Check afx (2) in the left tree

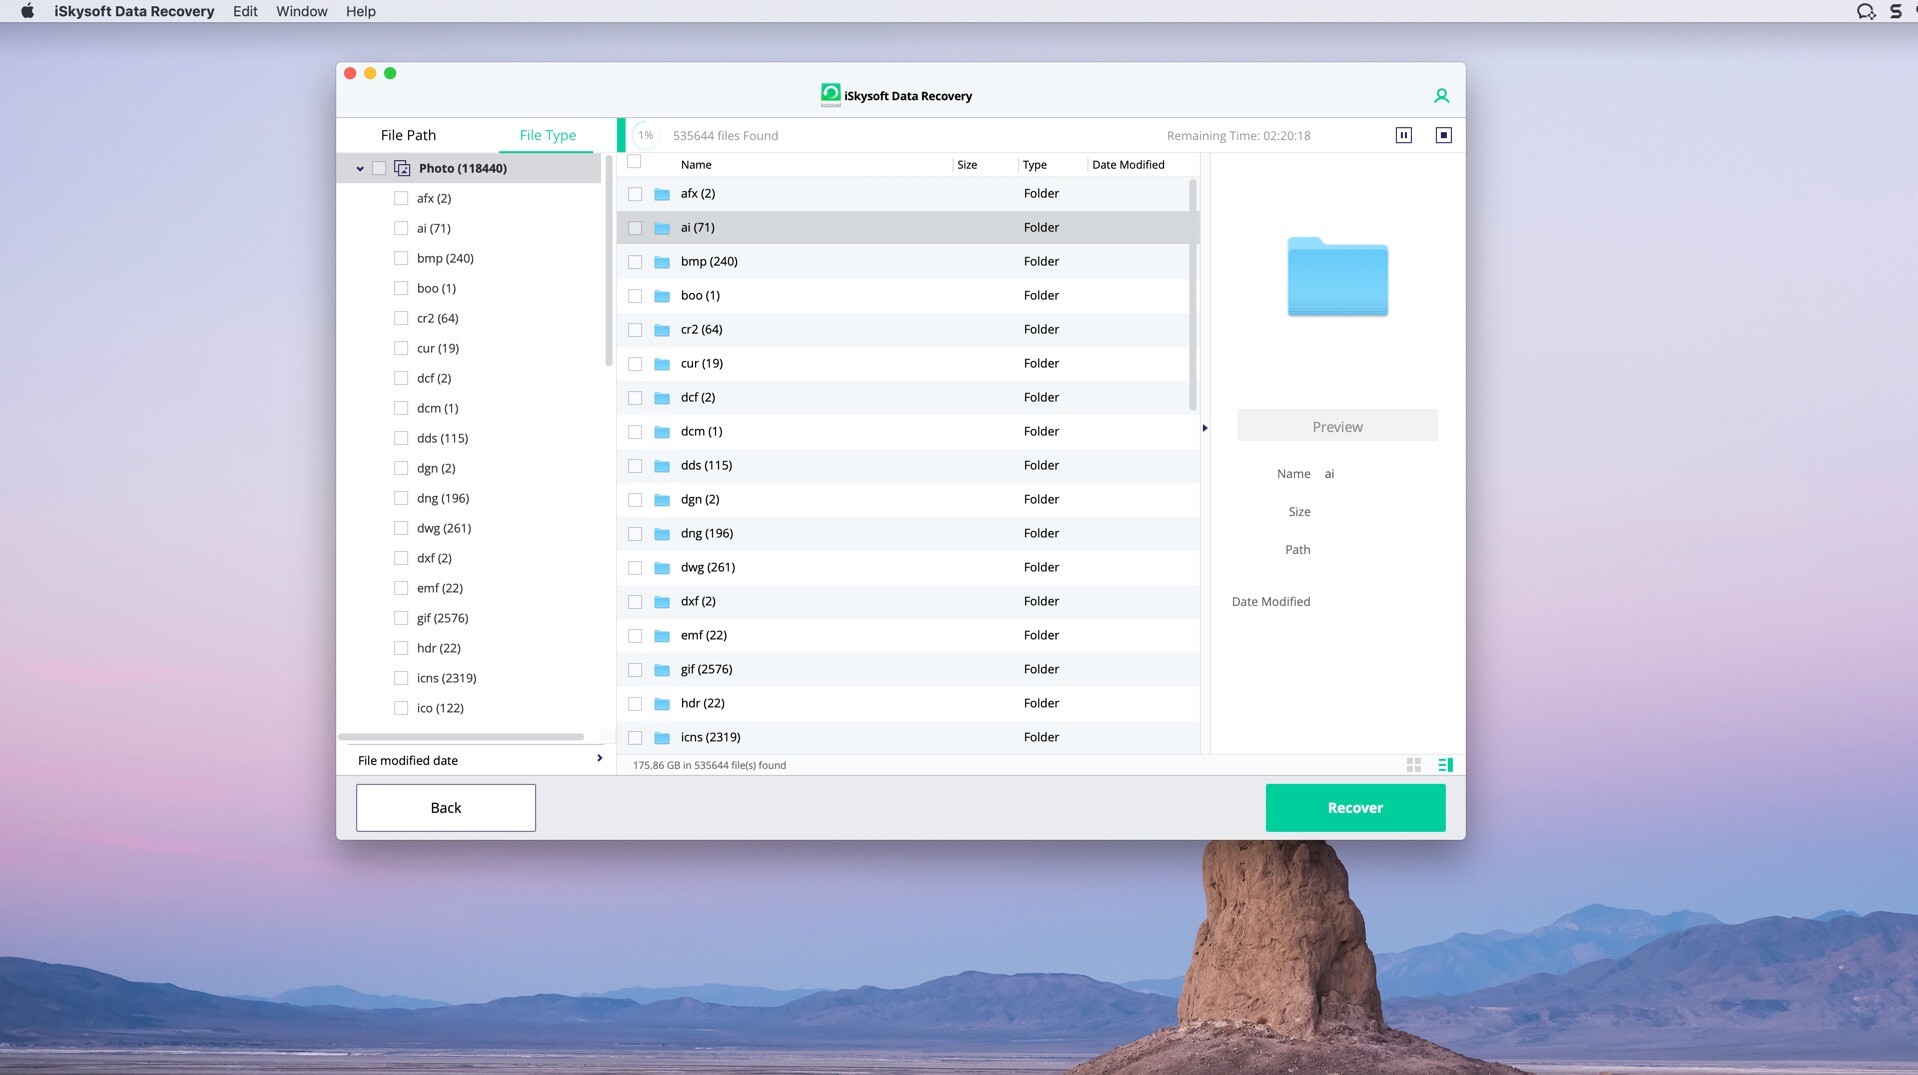[401, 198]
